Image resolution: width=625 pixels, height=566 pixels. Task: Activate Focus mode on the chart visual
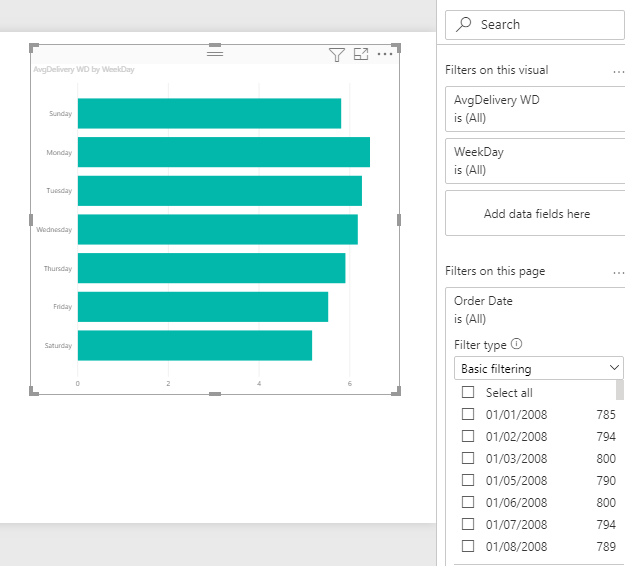pos(361,54)
